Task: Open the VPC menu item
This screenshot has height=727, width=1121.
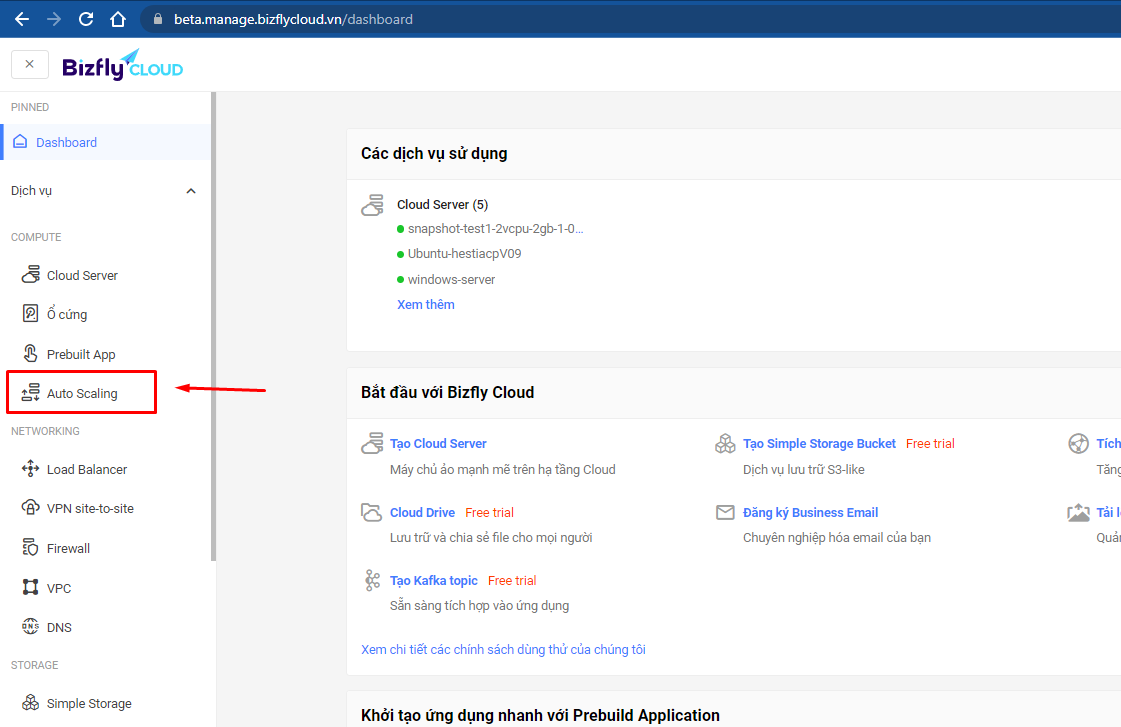Action: point(59,588)
